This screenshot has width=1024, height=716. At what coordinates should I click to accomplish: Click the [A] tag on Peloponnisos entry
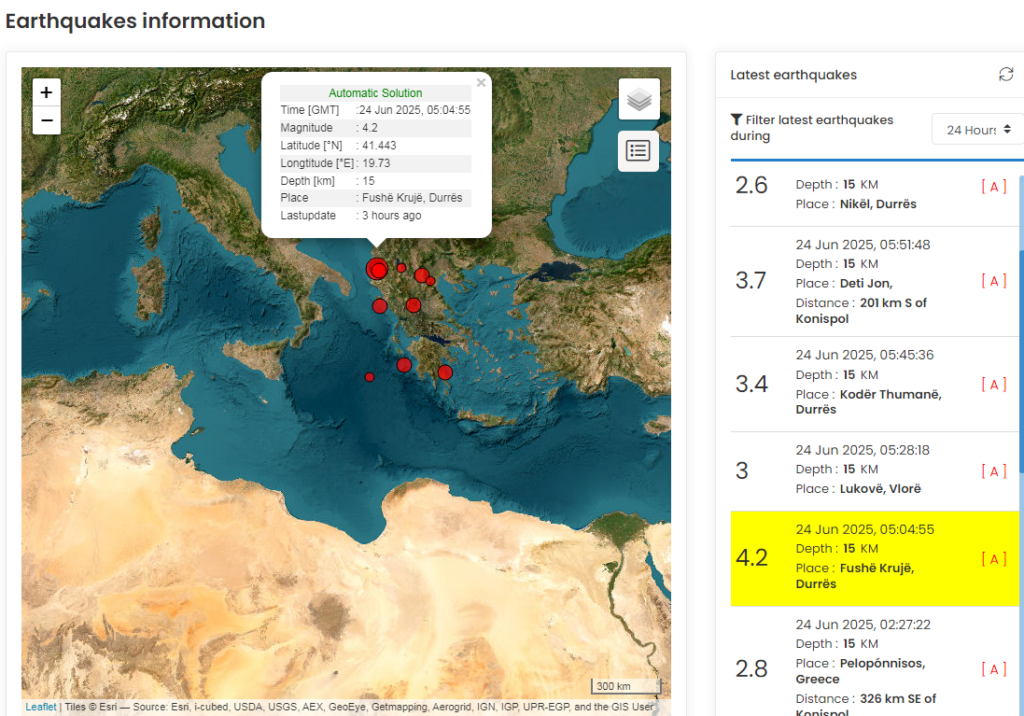pyautogui.click(x=993, y=669)
